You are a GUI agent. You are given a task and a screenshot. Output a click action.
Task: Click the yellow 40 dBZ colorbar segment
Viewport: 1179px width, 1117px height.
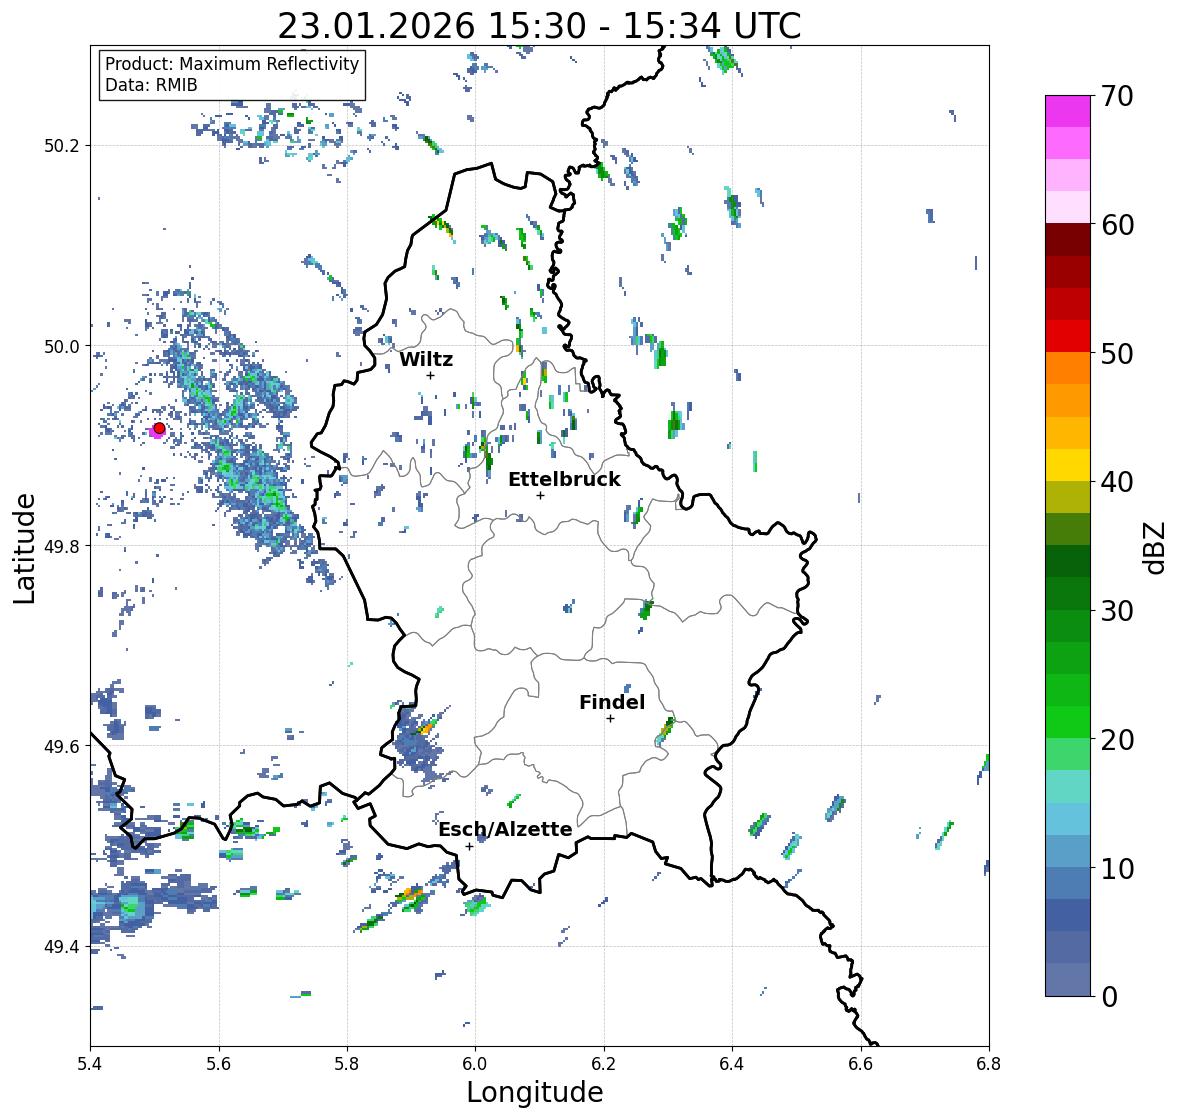[1068, 465]
